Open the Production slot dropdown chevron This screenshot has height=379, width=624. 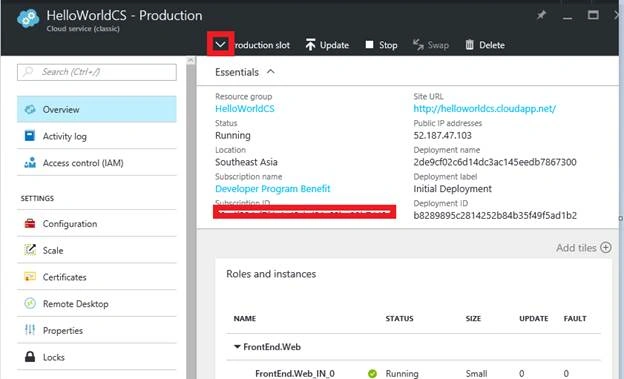click(220, 44)
